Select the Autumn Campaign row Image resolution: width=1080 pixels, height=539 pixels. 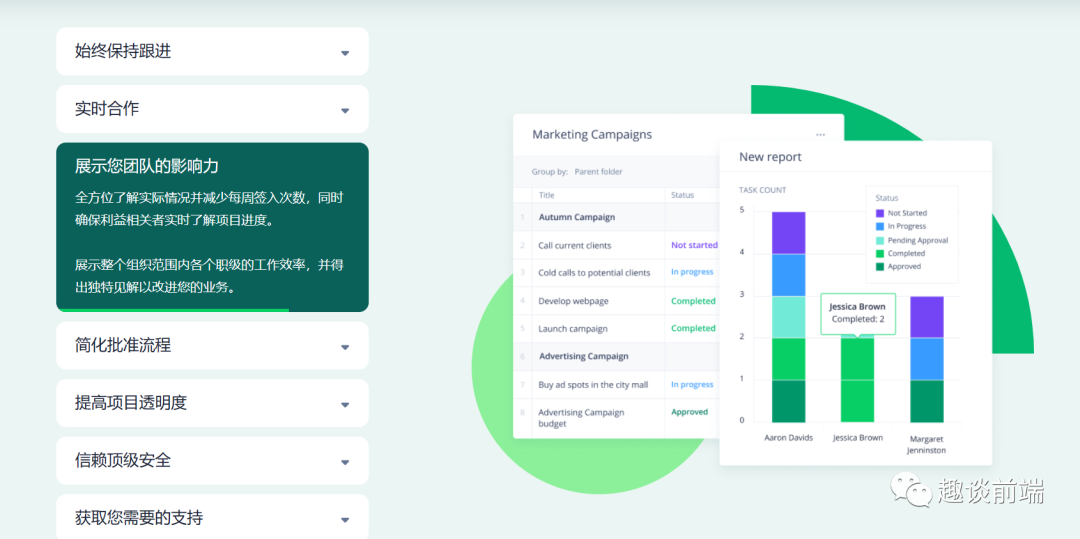tap(616, 217)
